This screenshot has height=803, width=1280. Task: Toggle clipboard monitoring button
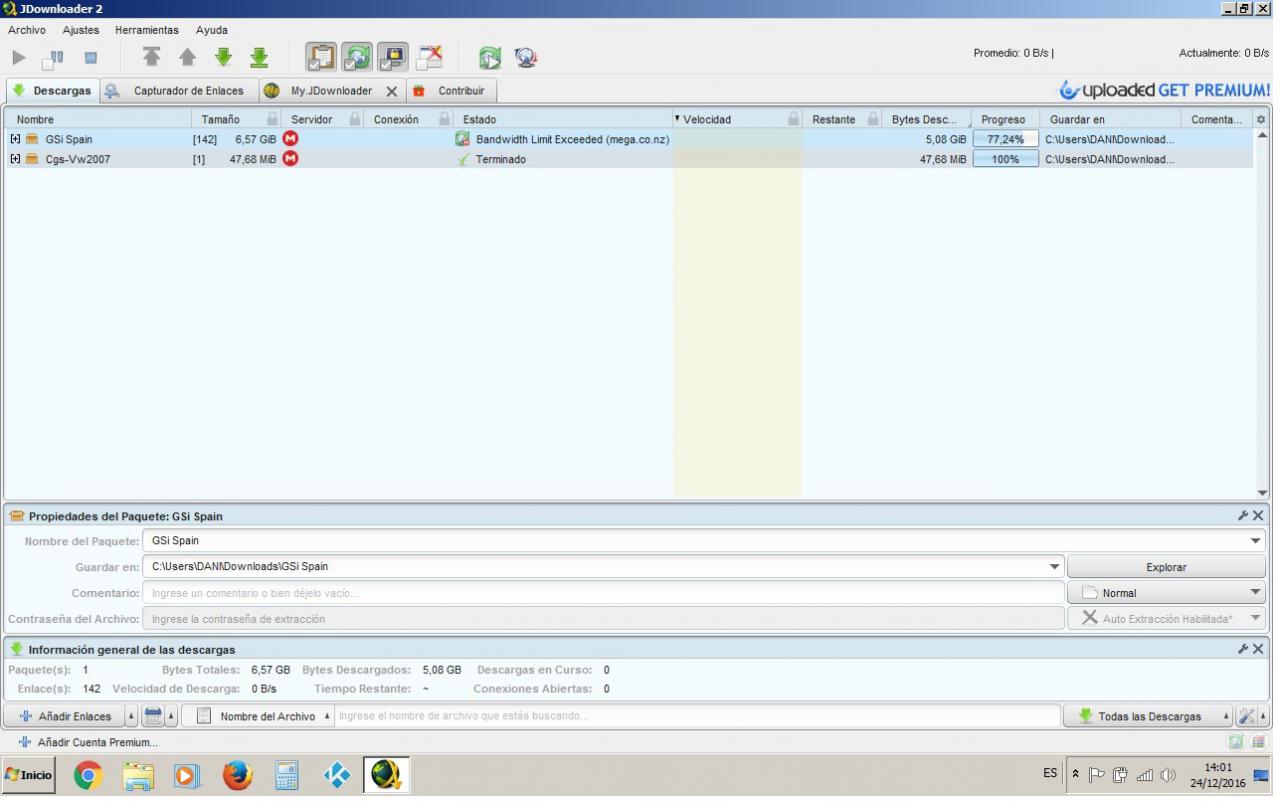pyautogui.click(x=321, y=57)
